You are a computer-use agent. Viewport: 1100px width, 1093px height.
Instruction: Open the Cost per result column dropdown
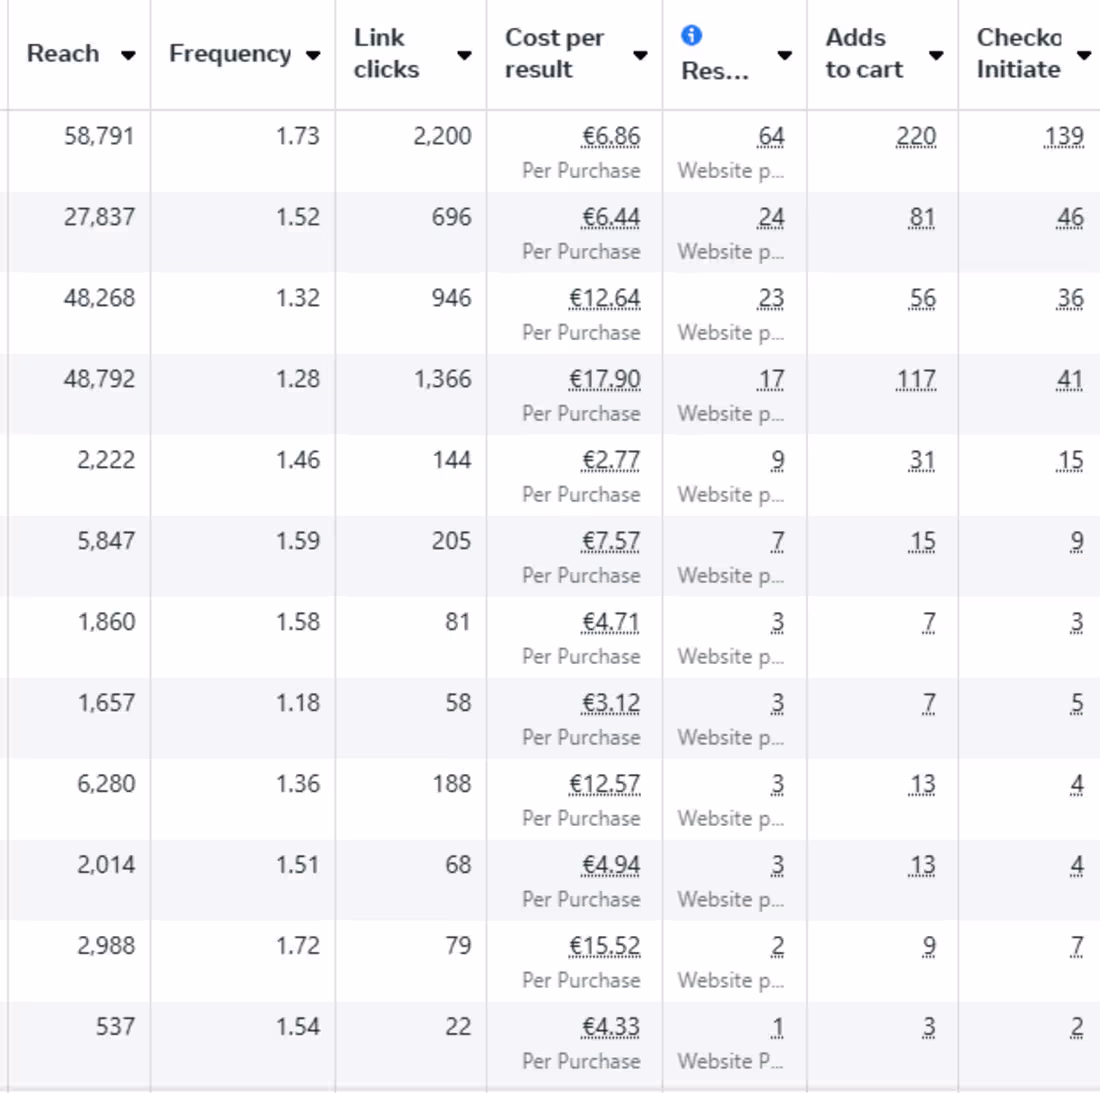(x=639, y=57)
